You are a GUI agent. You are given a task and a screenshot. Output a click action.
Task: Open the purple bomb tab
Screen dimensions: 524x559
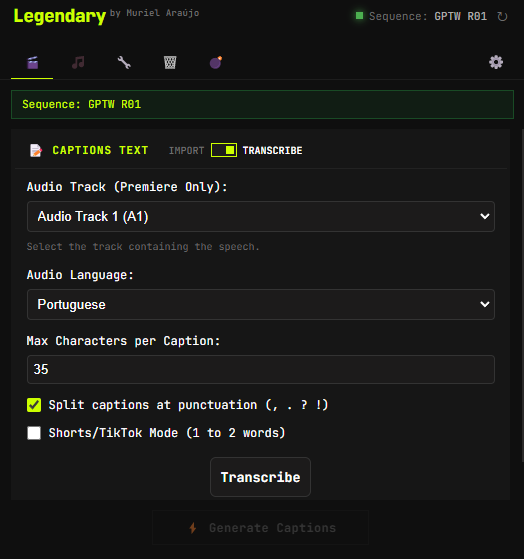coord(216,63)
